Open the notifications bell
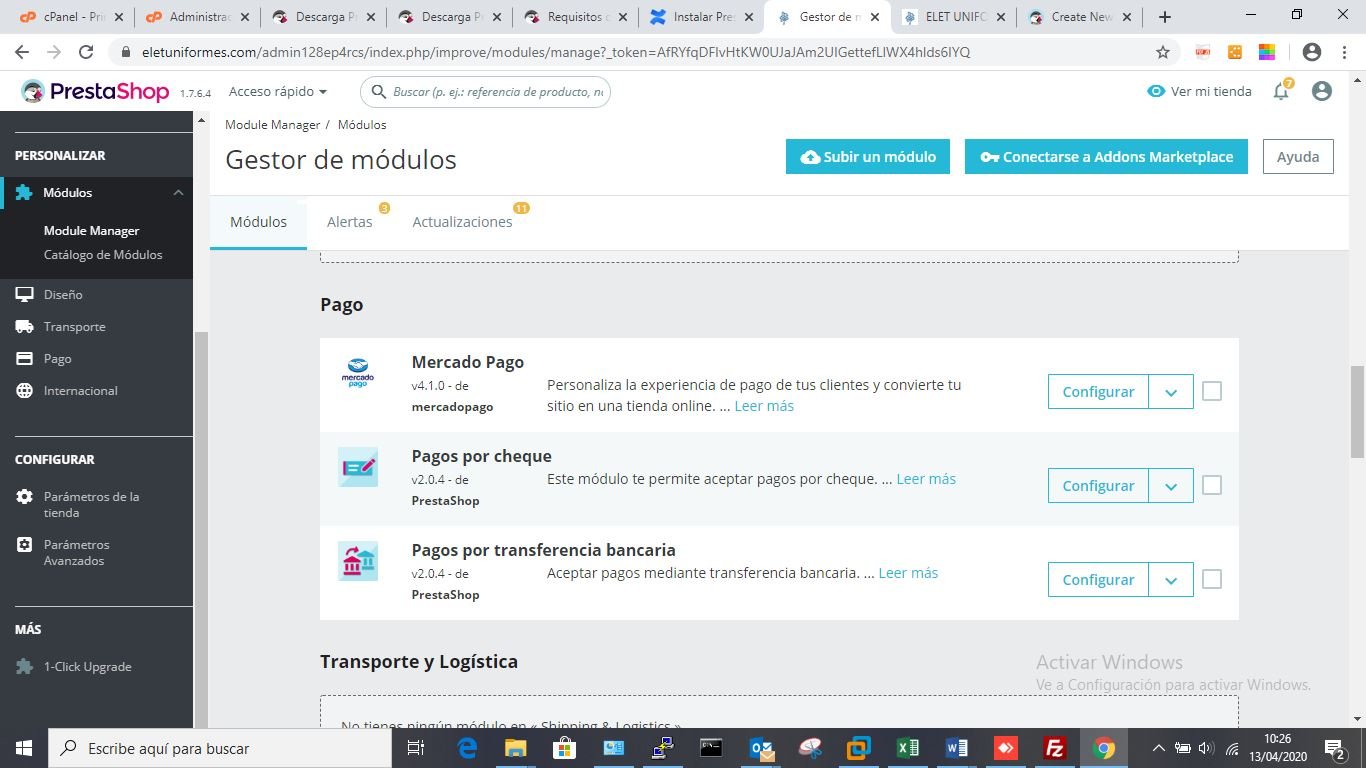 point(1281,91)
